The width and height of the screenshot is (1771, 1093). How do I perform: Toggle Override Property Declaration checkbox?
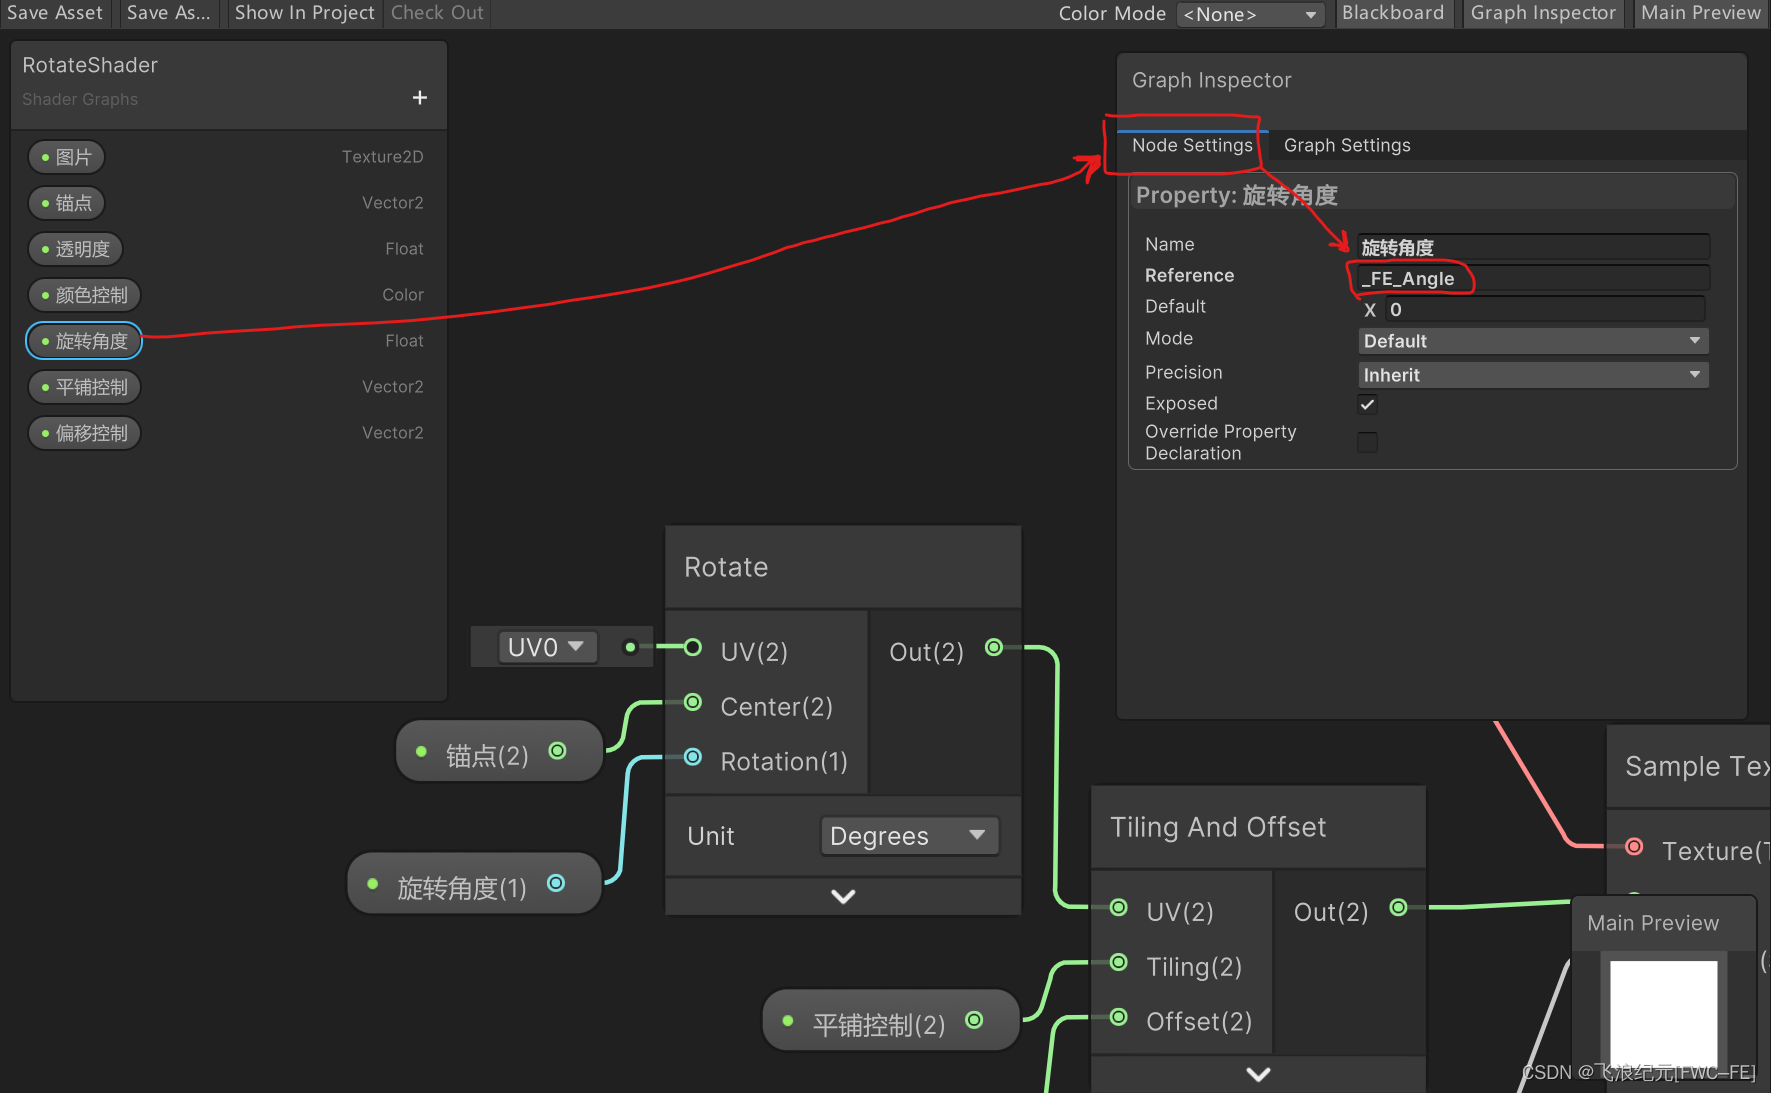(1367, 442)
